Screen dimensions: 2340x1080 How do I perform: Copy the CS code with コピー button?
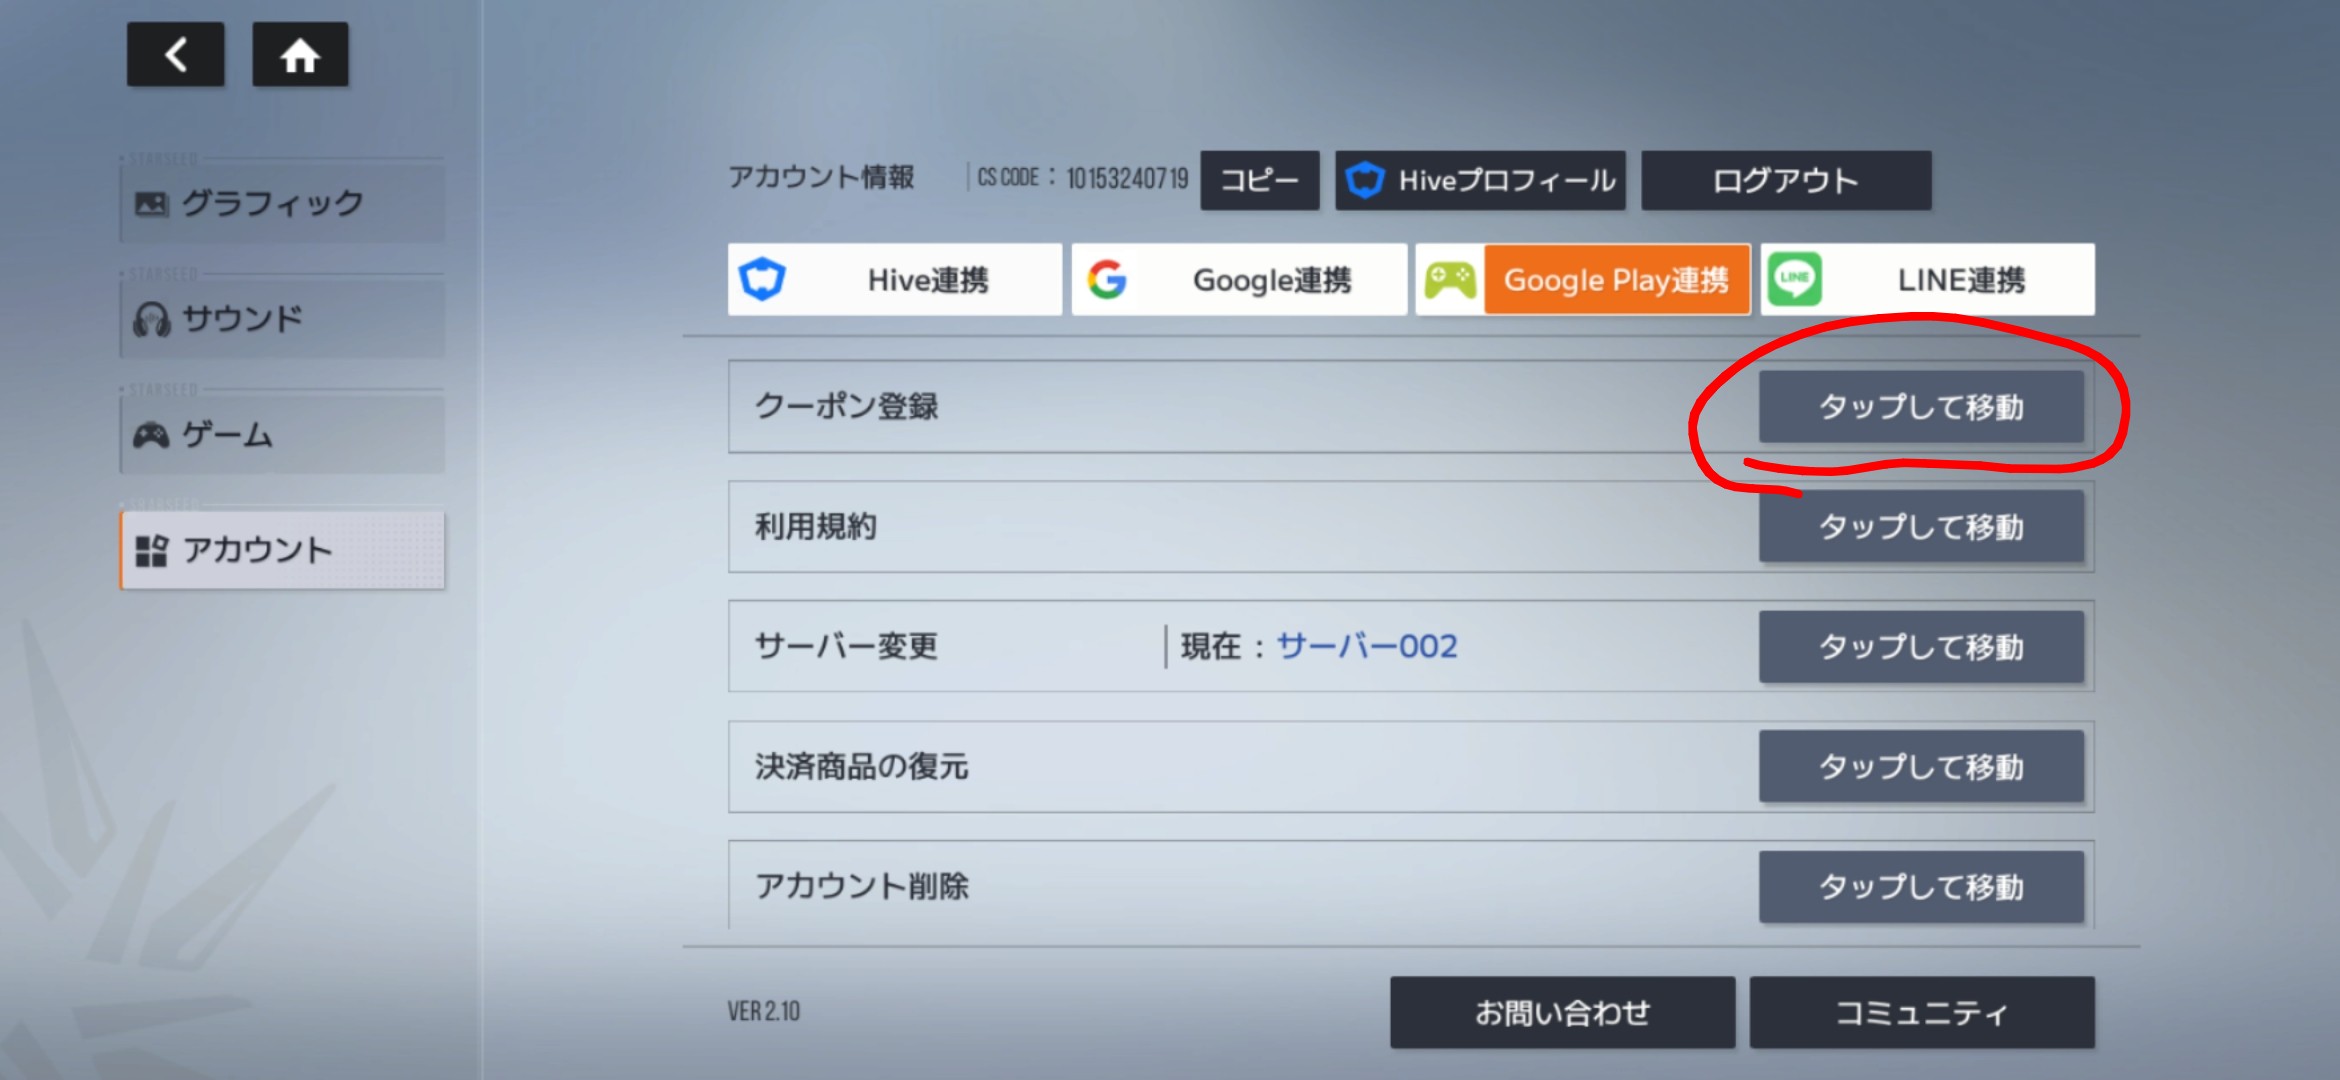(x=1259, y=181)
